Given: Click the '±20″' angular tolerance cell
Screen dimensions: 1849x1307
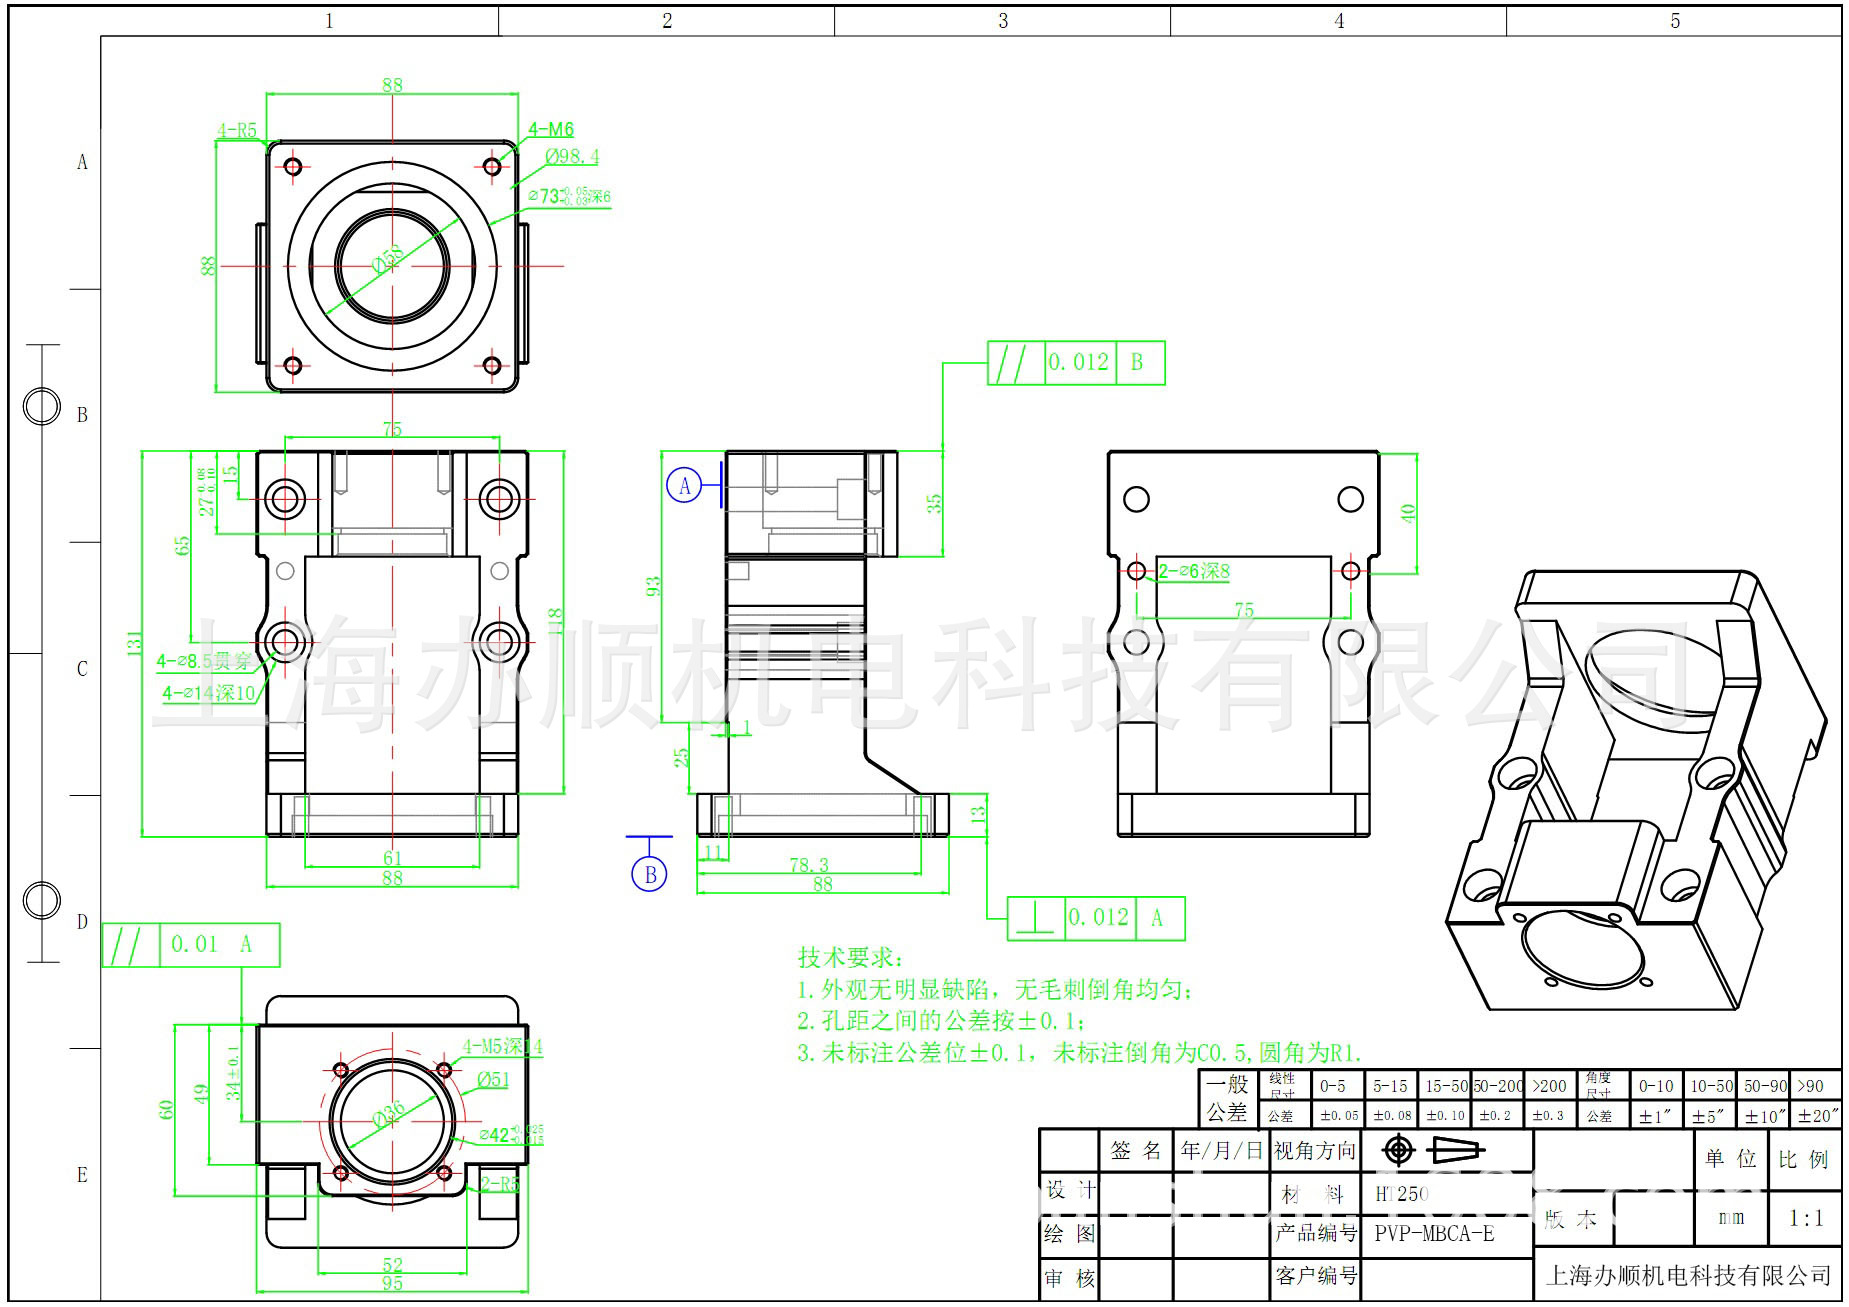Looking at the screenshot, I should (x=1817, y=1116).
